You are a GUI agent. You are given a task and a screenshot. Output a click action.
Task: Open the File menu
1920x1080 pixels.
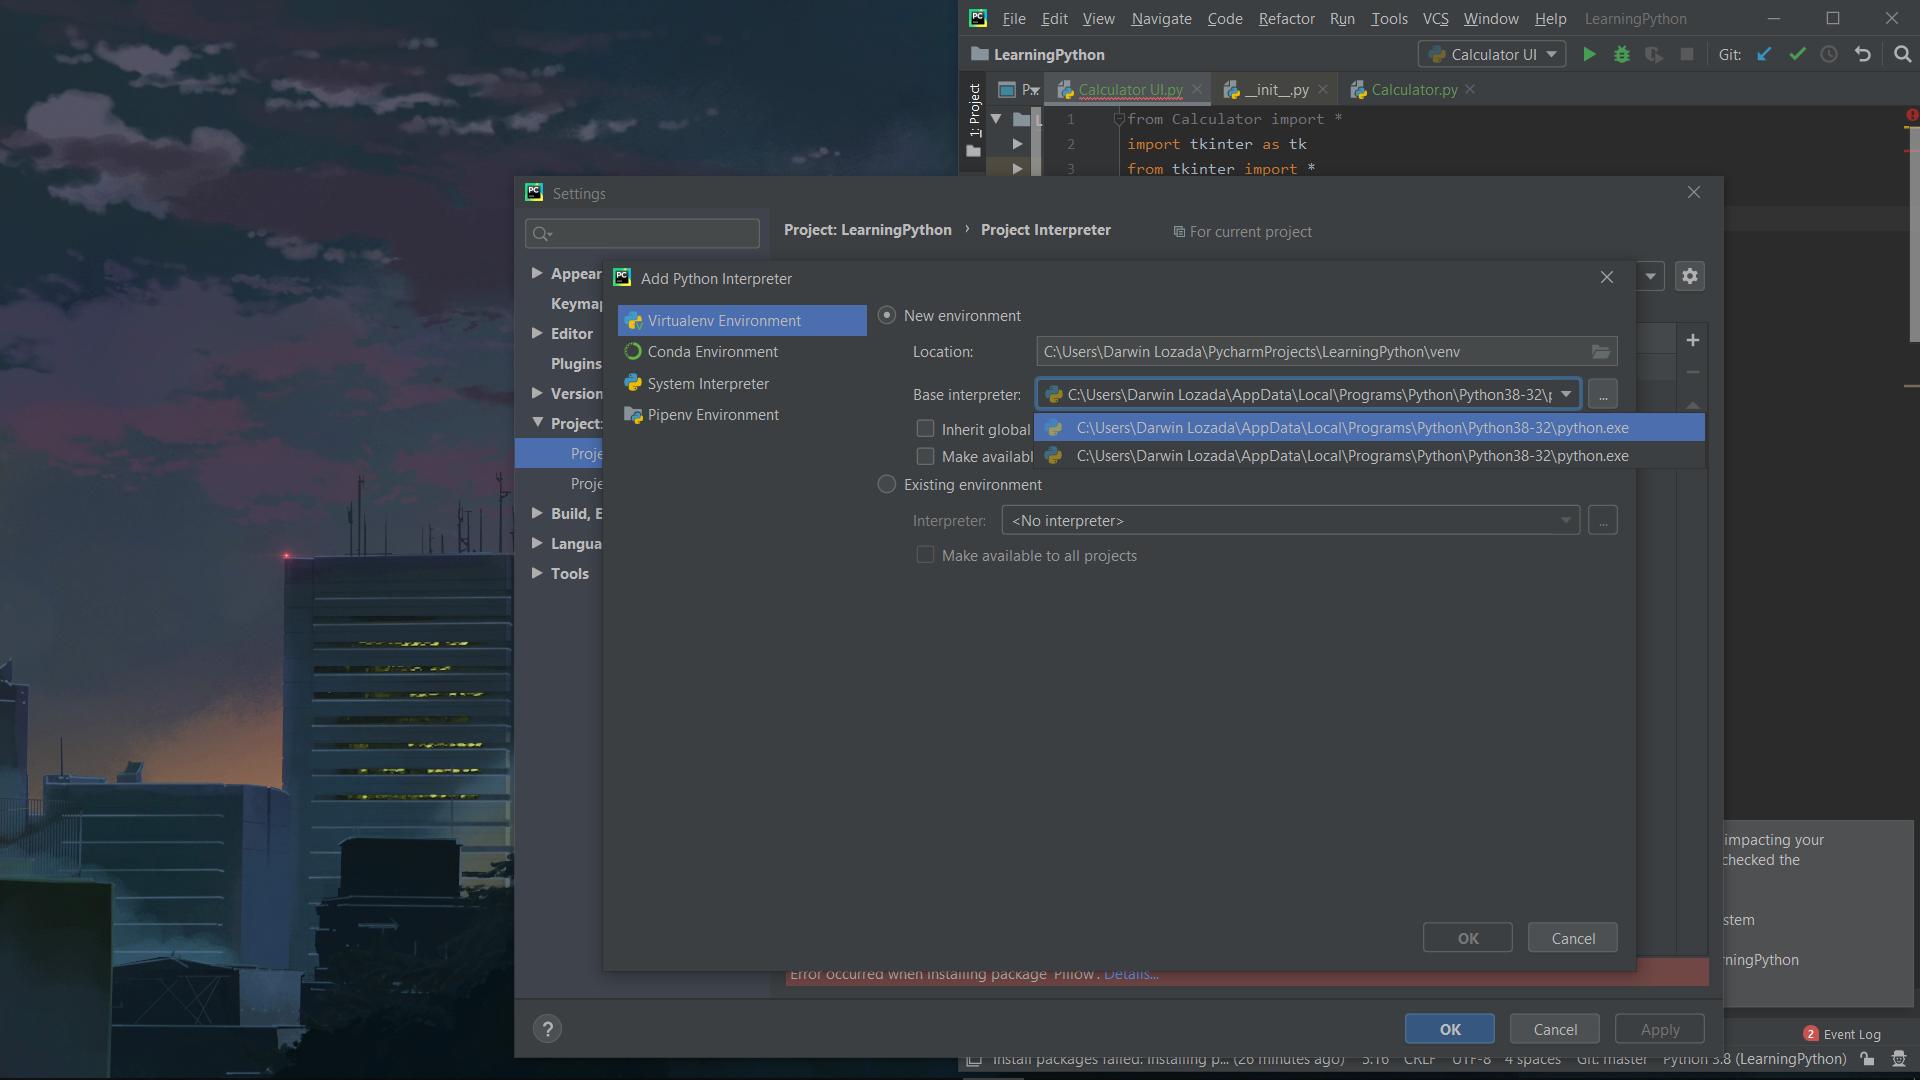1014,18
